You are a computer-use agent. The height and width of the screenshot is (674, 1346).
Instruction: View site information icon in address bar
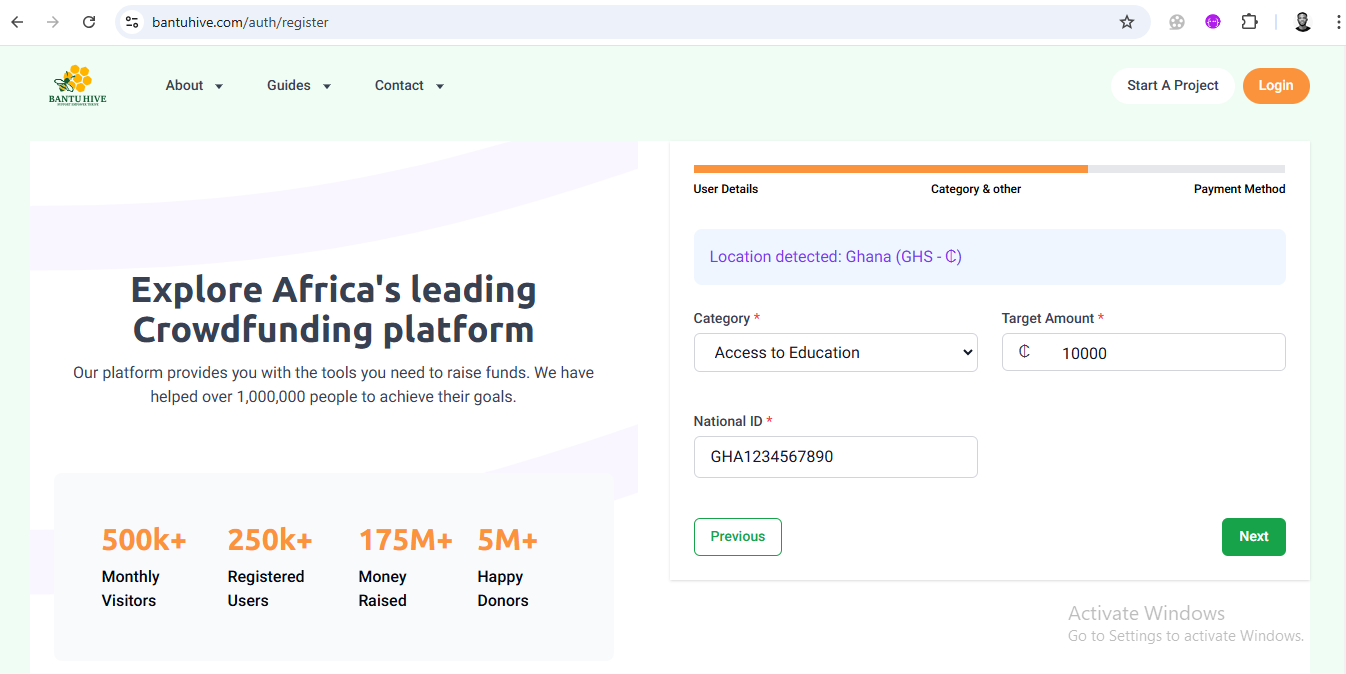132,22
